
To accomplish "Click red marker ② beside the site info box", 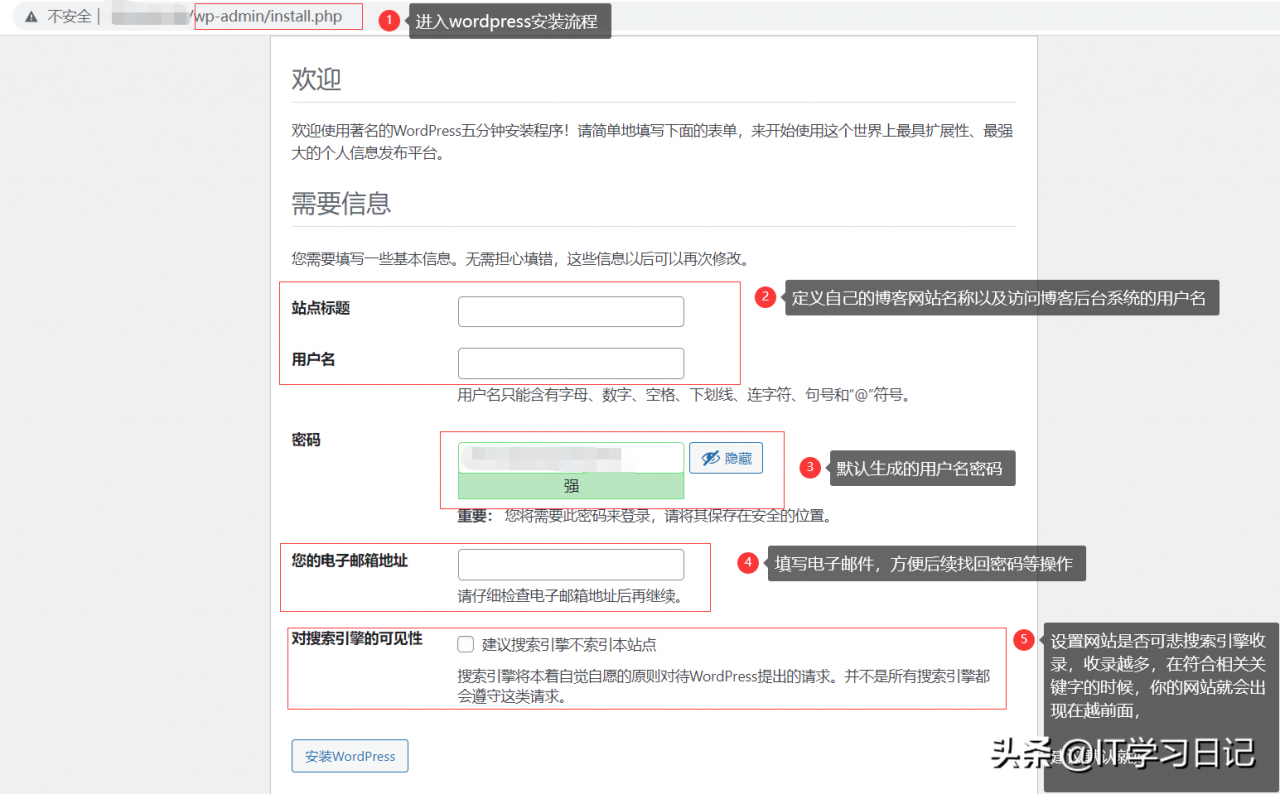I will [x=765, y=296].
